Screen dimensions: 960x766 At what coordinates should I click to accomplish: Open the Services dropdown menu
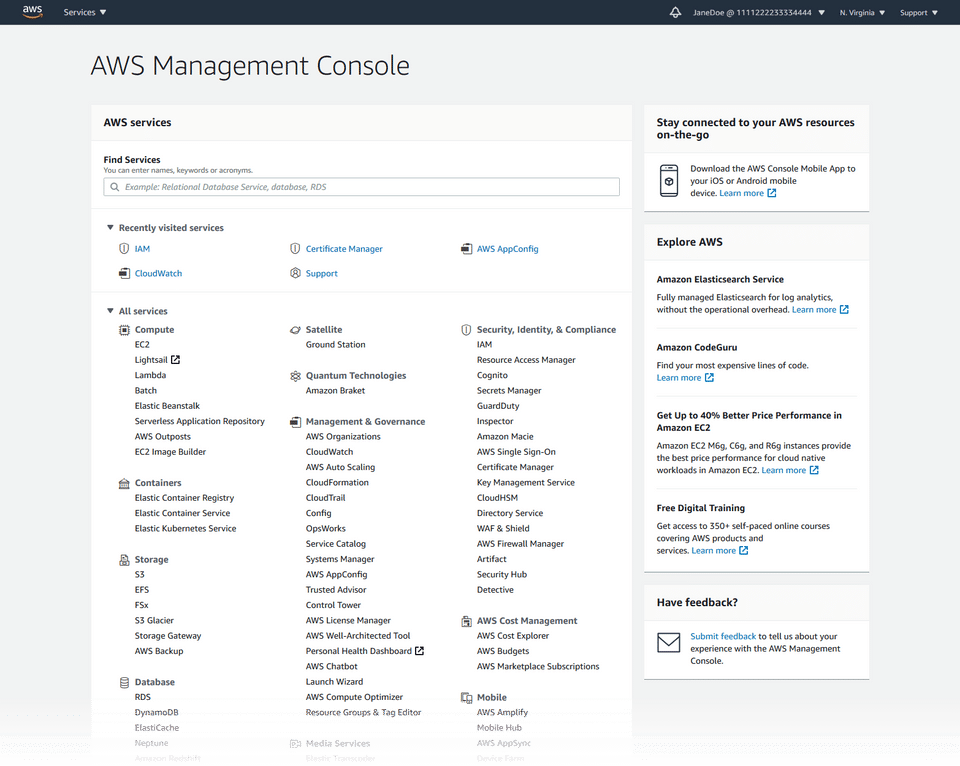point(84,12)
